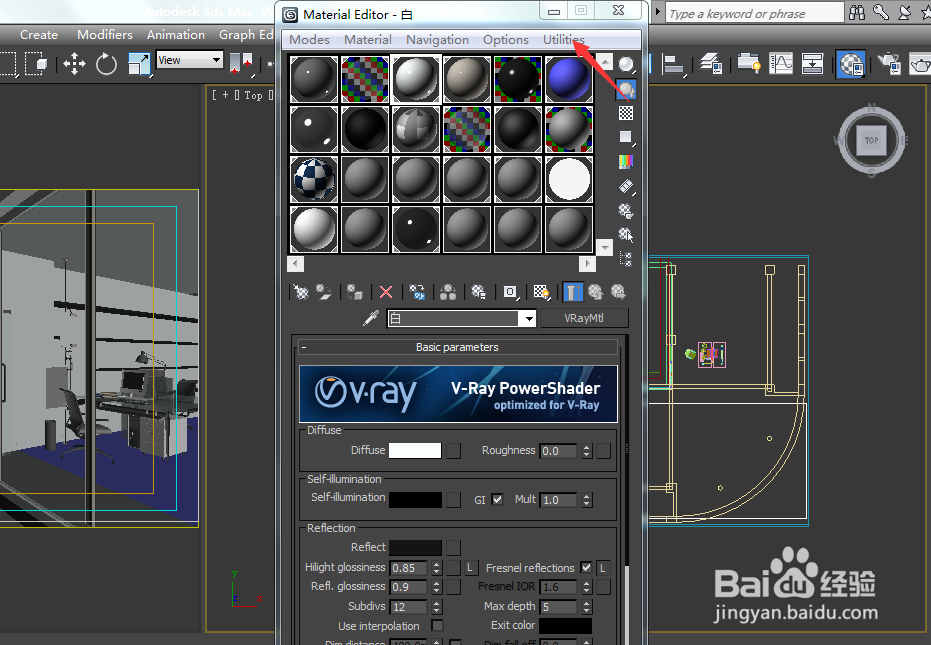Click Self-illumination black color swatch

click(x=415, y=500)
